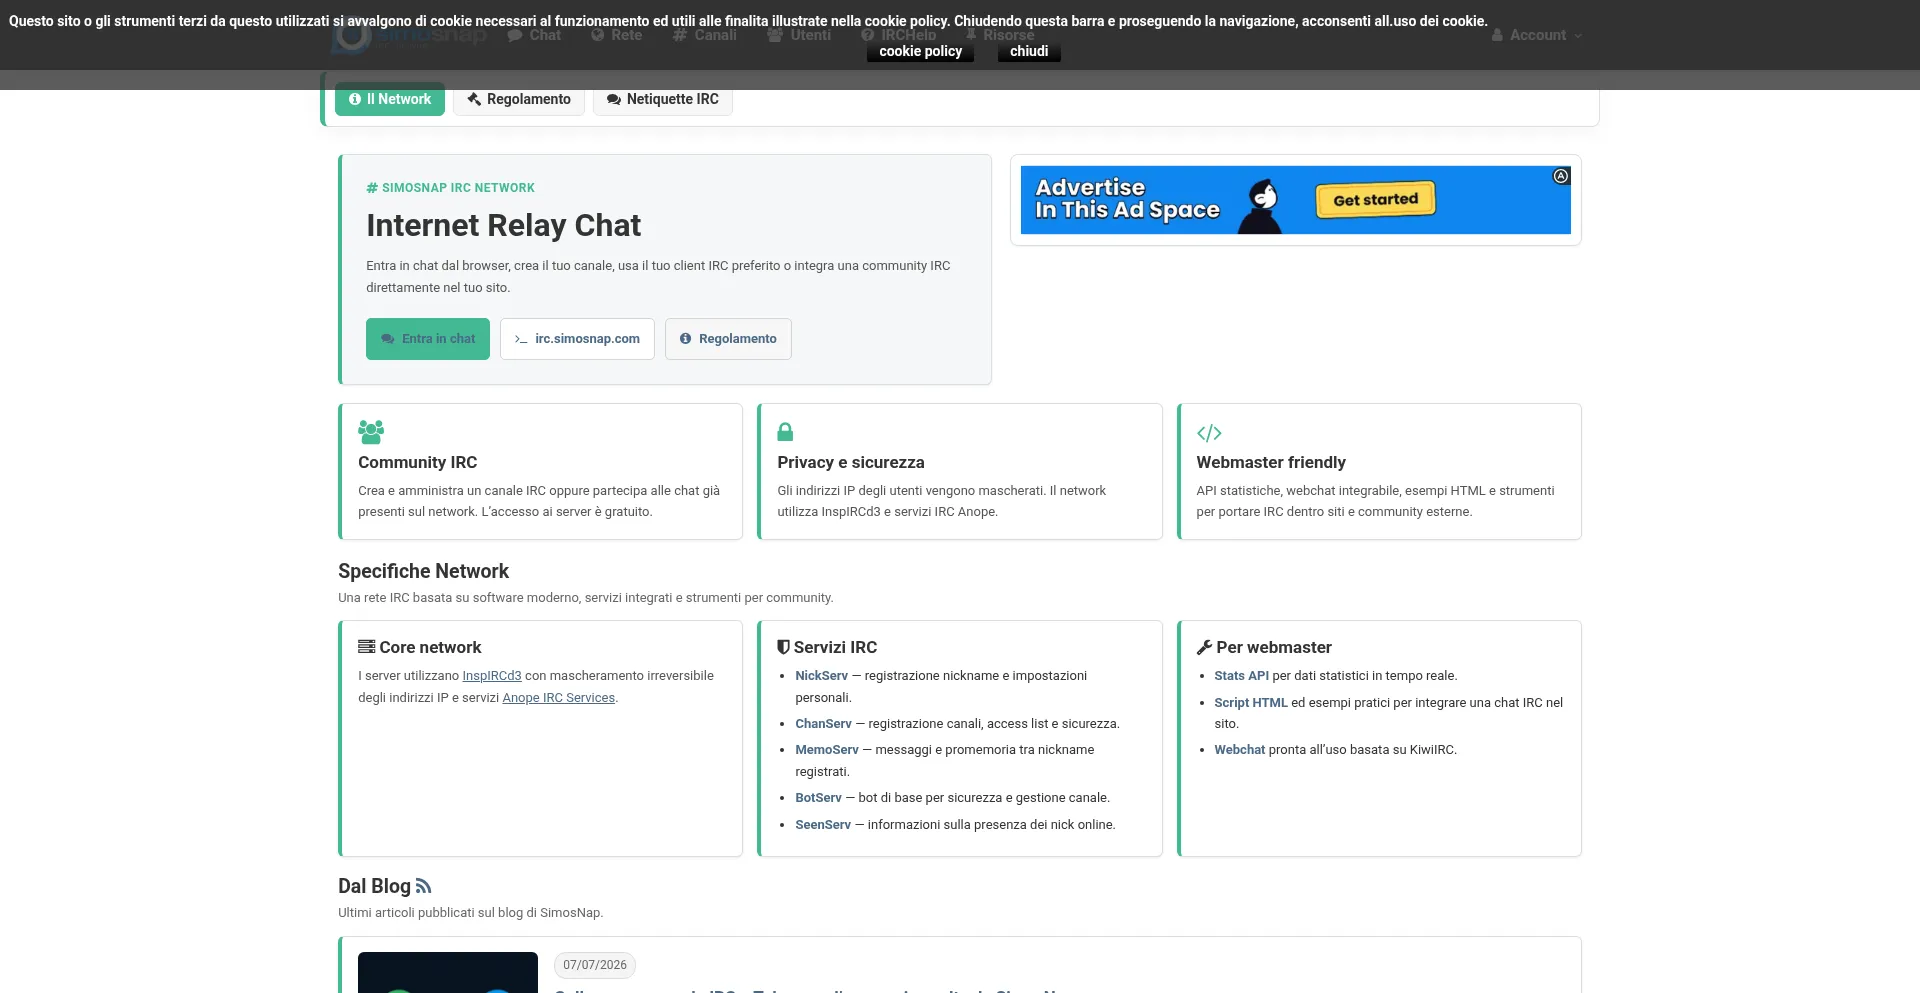Click the Webmaster friendly code icon
Viewport: 1920px width, 993px height.
(x=1209, y=433)
